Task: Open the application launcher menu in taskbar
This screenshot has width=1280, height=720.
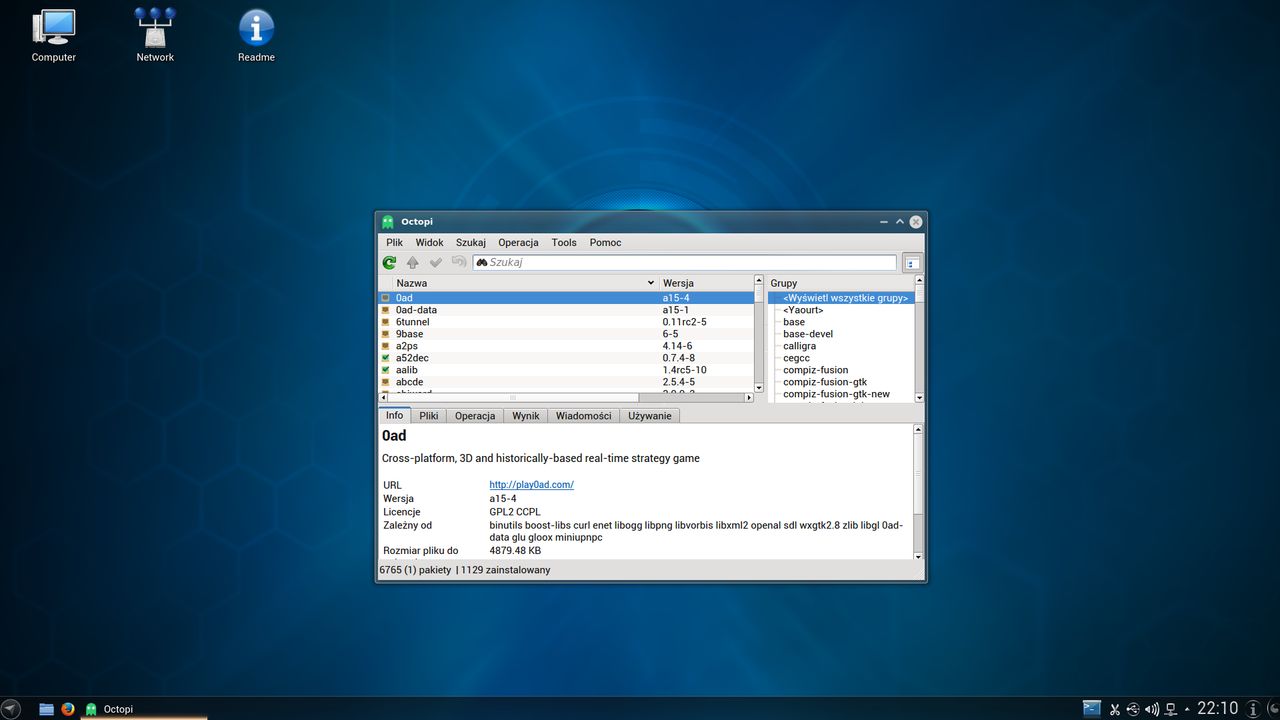Action: (x=10, y=709)
